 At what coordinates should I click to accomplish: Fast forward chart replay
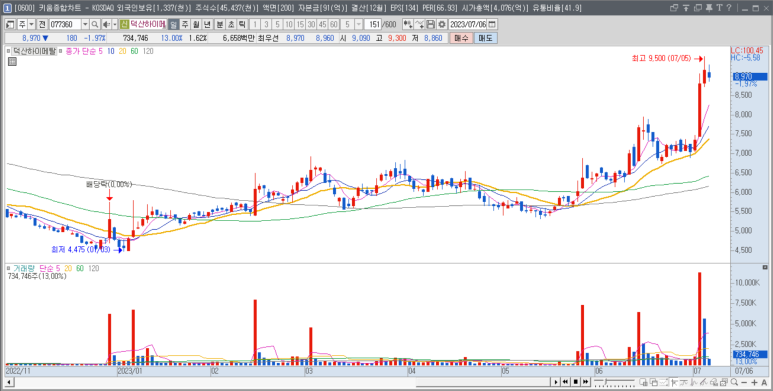(x=585, y=382)
